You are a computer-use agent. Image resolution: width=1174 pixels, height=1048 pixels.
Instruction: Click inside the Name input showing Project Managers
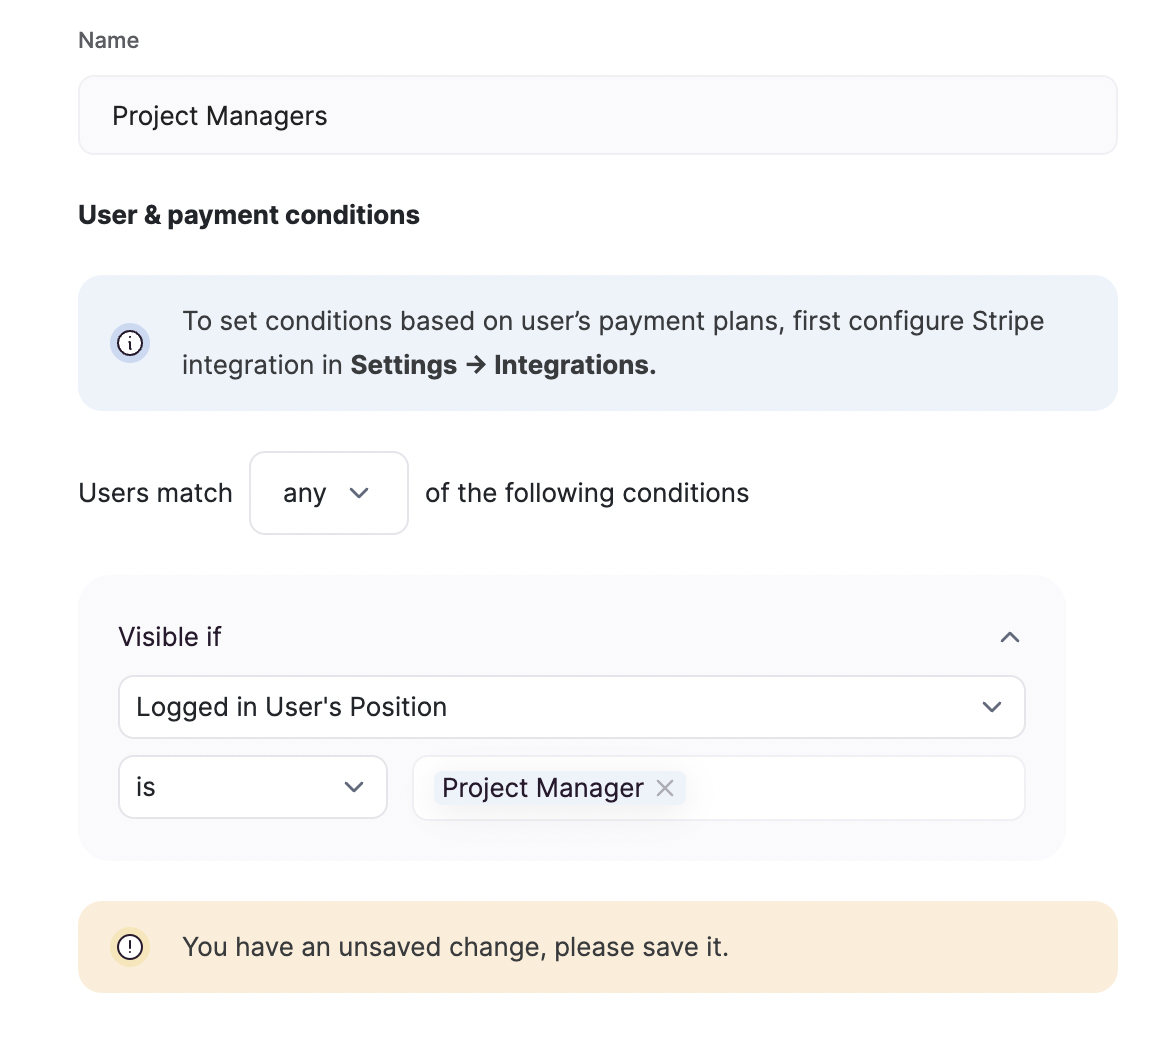tap(400, 115)
